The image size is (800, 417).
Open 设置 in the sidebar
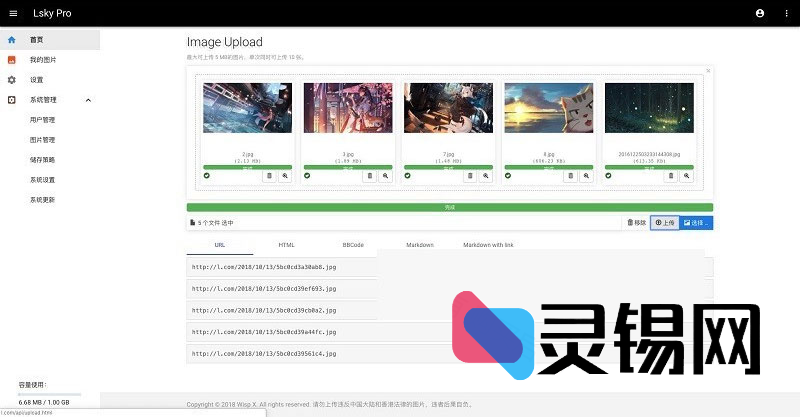50,80
